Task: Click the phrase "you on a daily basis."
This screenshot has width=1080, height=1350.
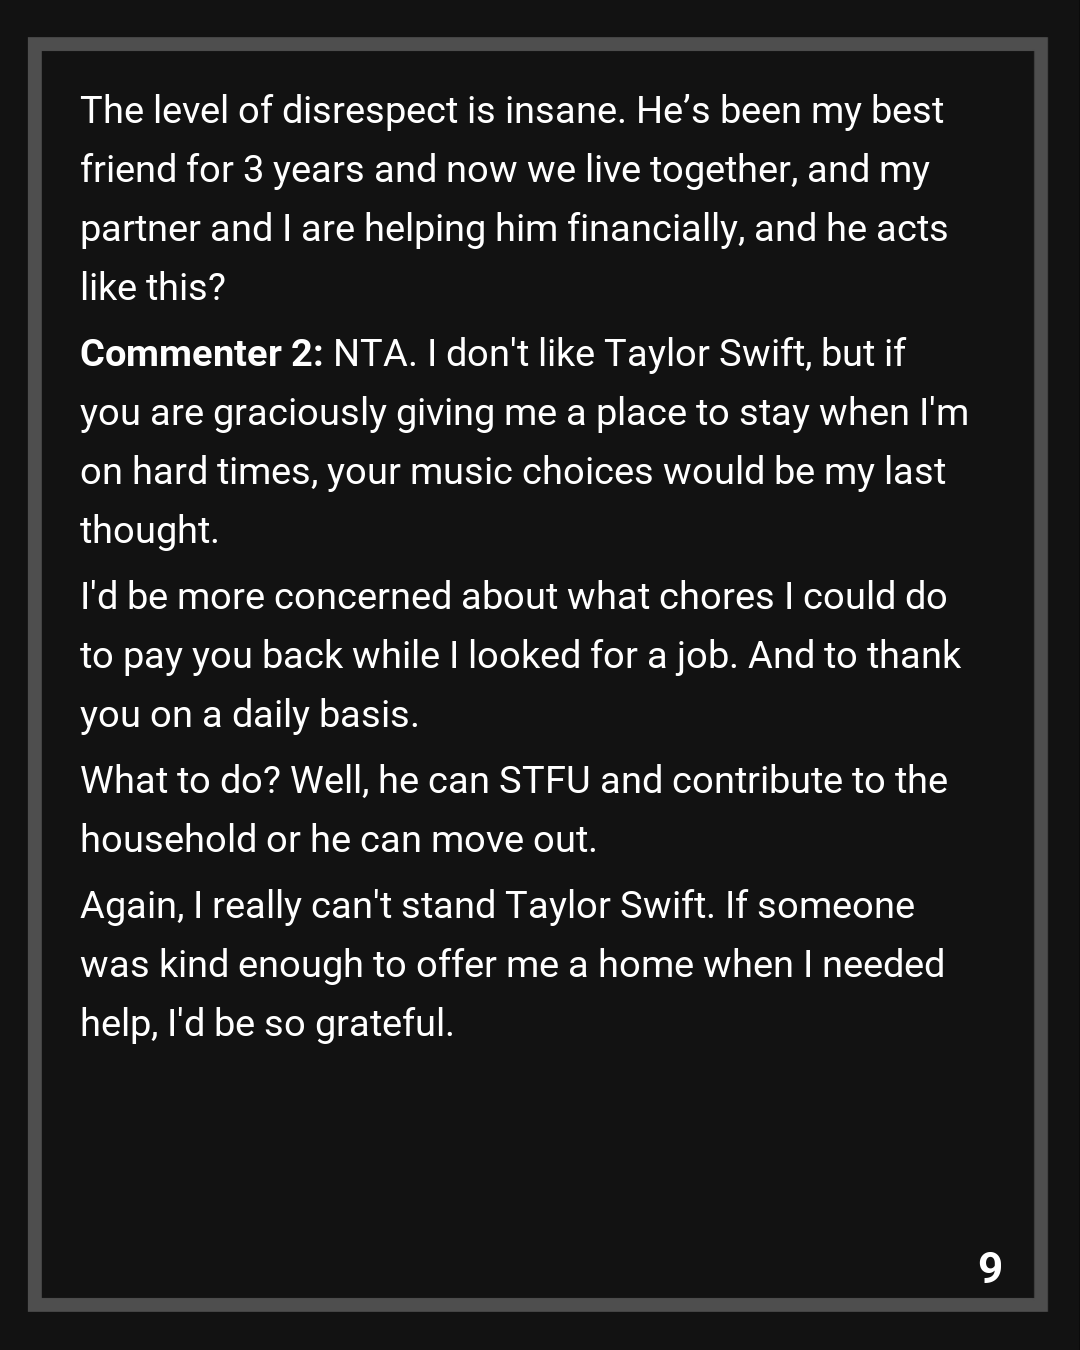Action: pos(249,714)
